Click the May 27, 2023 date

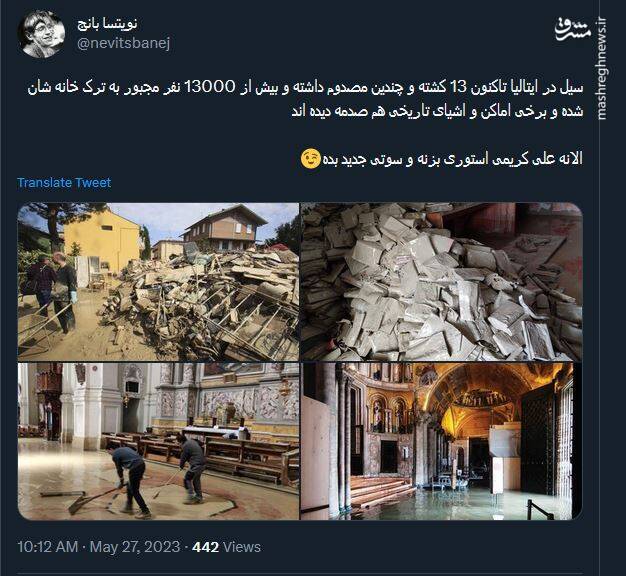135,546
